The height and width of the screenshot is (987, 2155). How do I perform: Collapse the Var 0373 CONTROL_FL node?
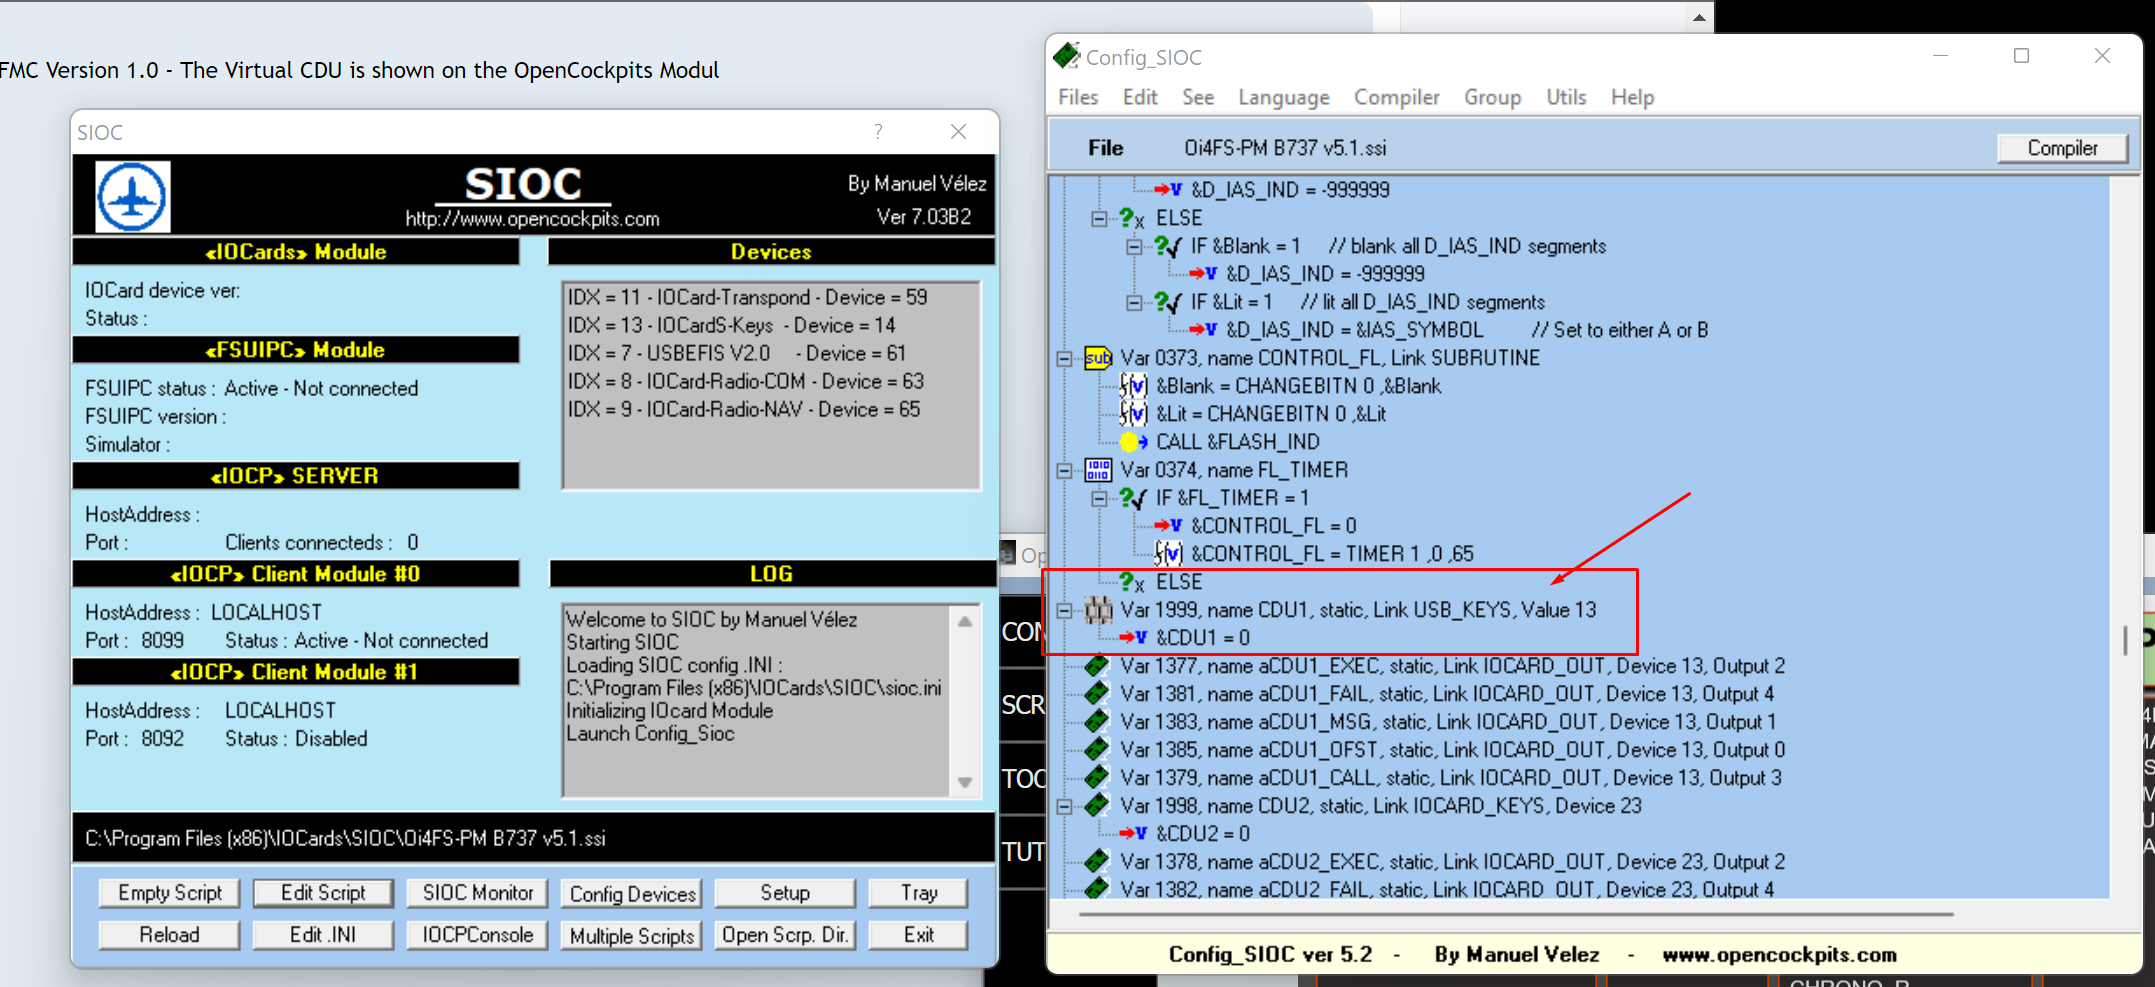pos(1065,358)
